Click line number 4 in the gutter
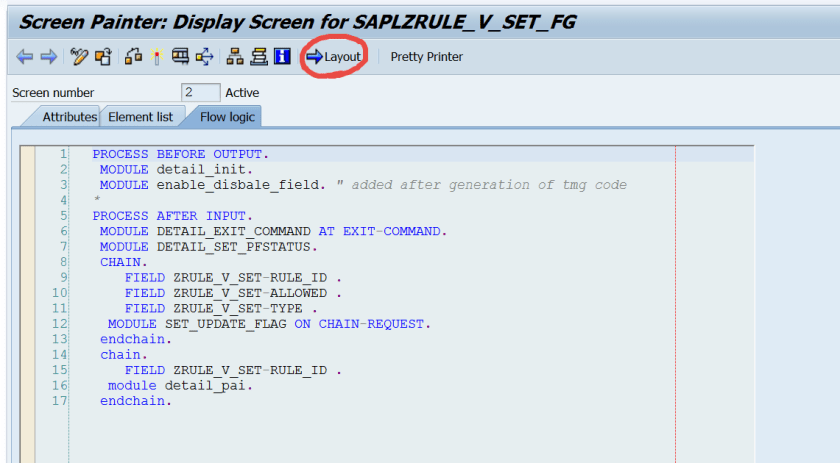Screen dimensions: 840x463 tap(64, 200)
